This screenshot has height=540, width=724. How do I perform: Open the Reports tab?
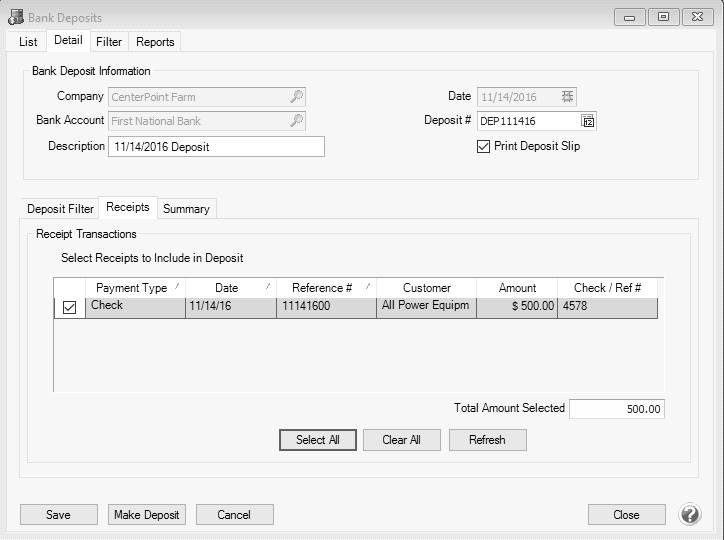[155, 42]
